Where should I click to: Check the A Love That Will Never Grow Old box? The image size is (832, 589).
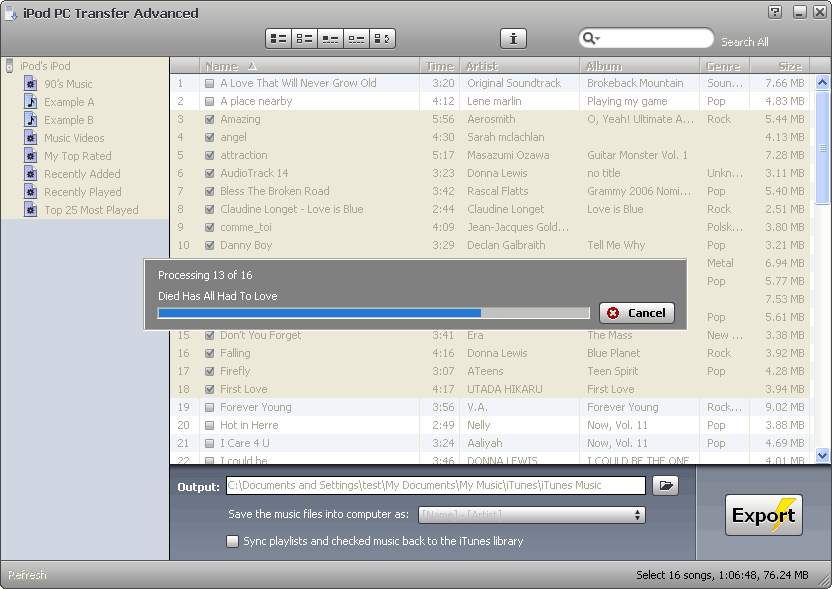click(x=210, y=83)
